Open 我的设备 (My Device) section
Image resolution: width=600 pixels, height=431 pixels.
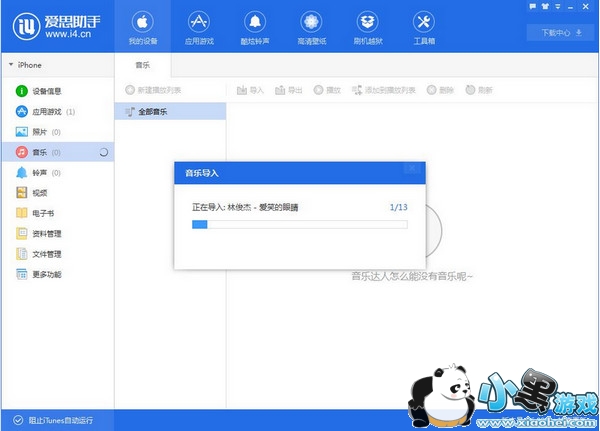143,28
